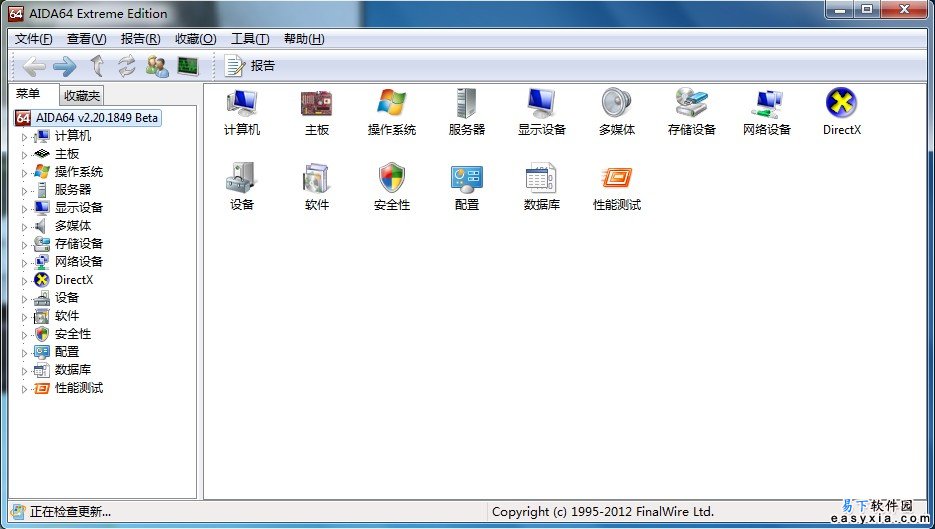Open the 安全性 shield icon in main pane
This screenshot has width=935, height=529.
[x=392, y=178]
